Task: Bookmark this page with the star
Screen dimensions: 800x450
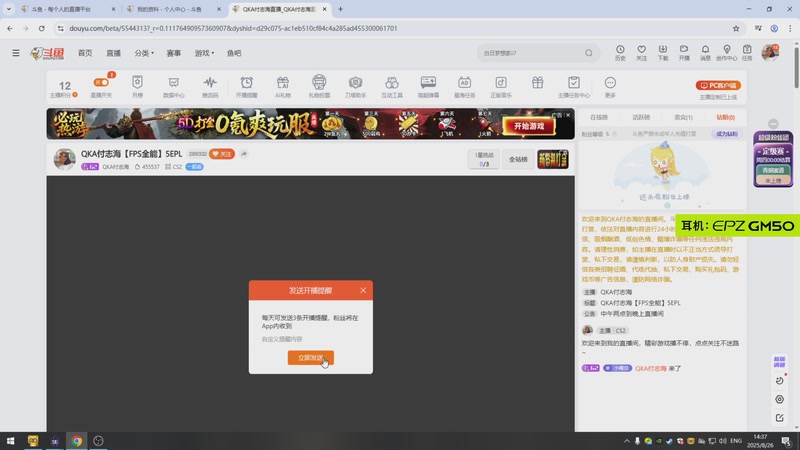Action: [x=736, y=29]
